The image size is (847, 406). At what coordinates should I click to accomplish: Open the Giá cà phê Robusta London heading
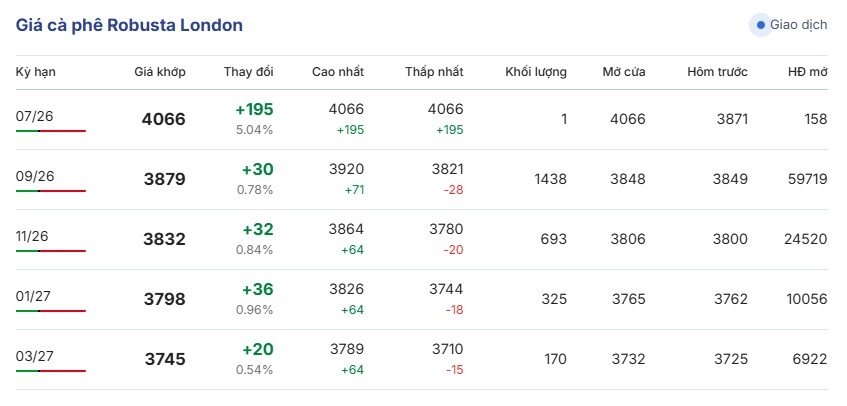point(129,25)
